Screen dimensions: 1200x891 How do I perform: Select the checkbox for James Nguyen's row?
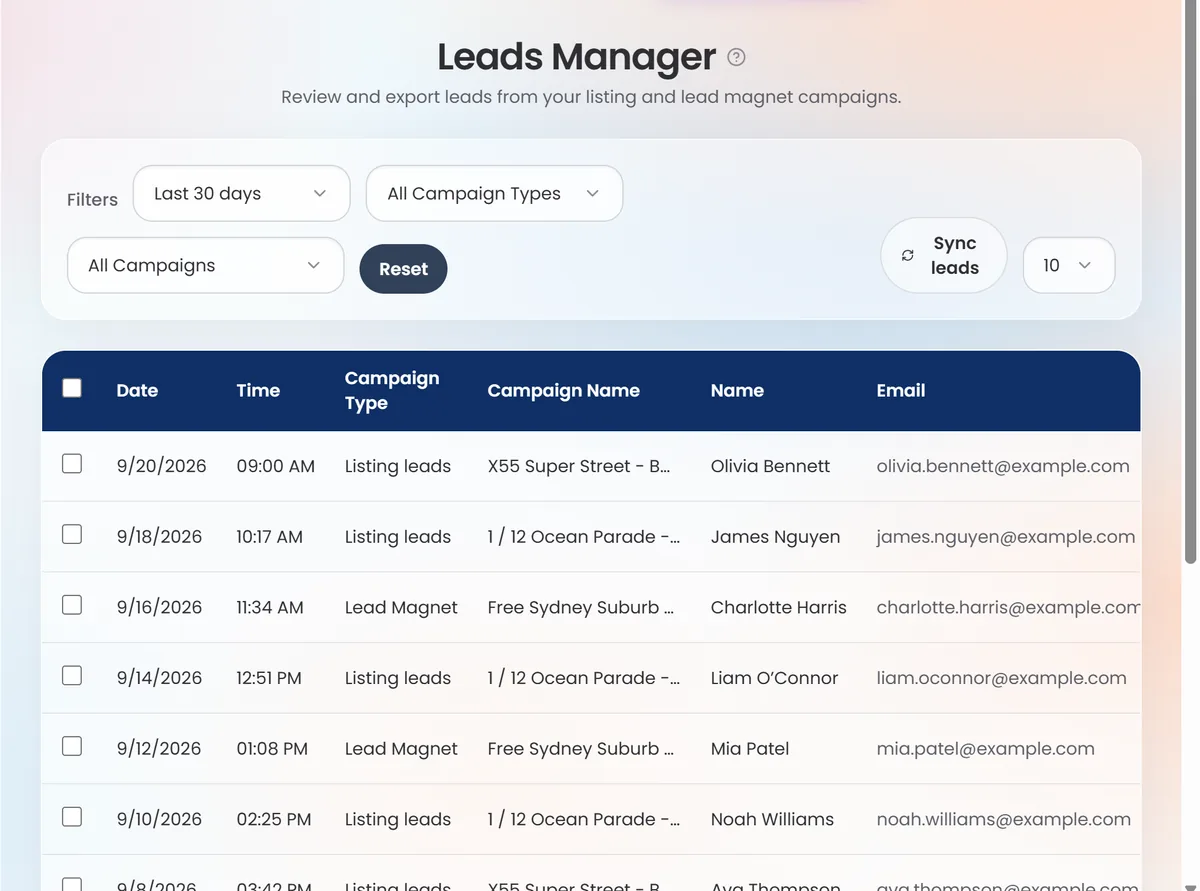tap(72, 535)
